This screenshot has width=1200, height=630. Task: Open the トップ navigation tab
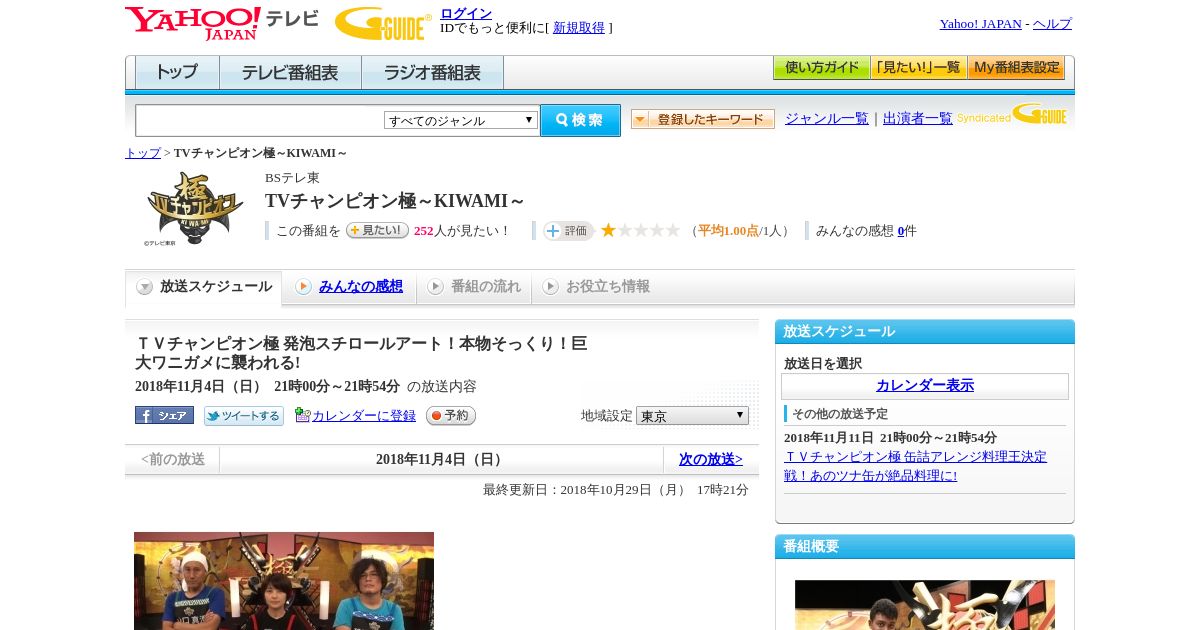pyautogui.click(x=177, y=72)
